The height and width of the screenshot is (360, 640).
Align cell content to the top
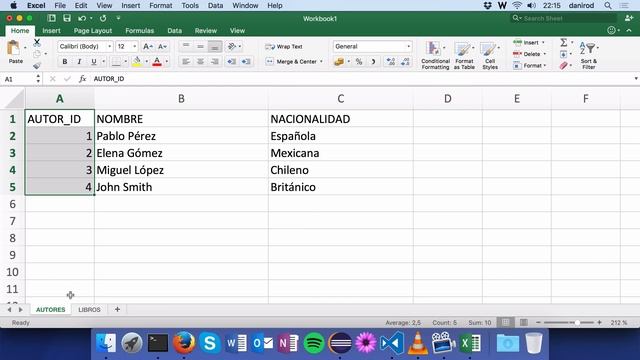pyautogui.click(x=186, y=47)
